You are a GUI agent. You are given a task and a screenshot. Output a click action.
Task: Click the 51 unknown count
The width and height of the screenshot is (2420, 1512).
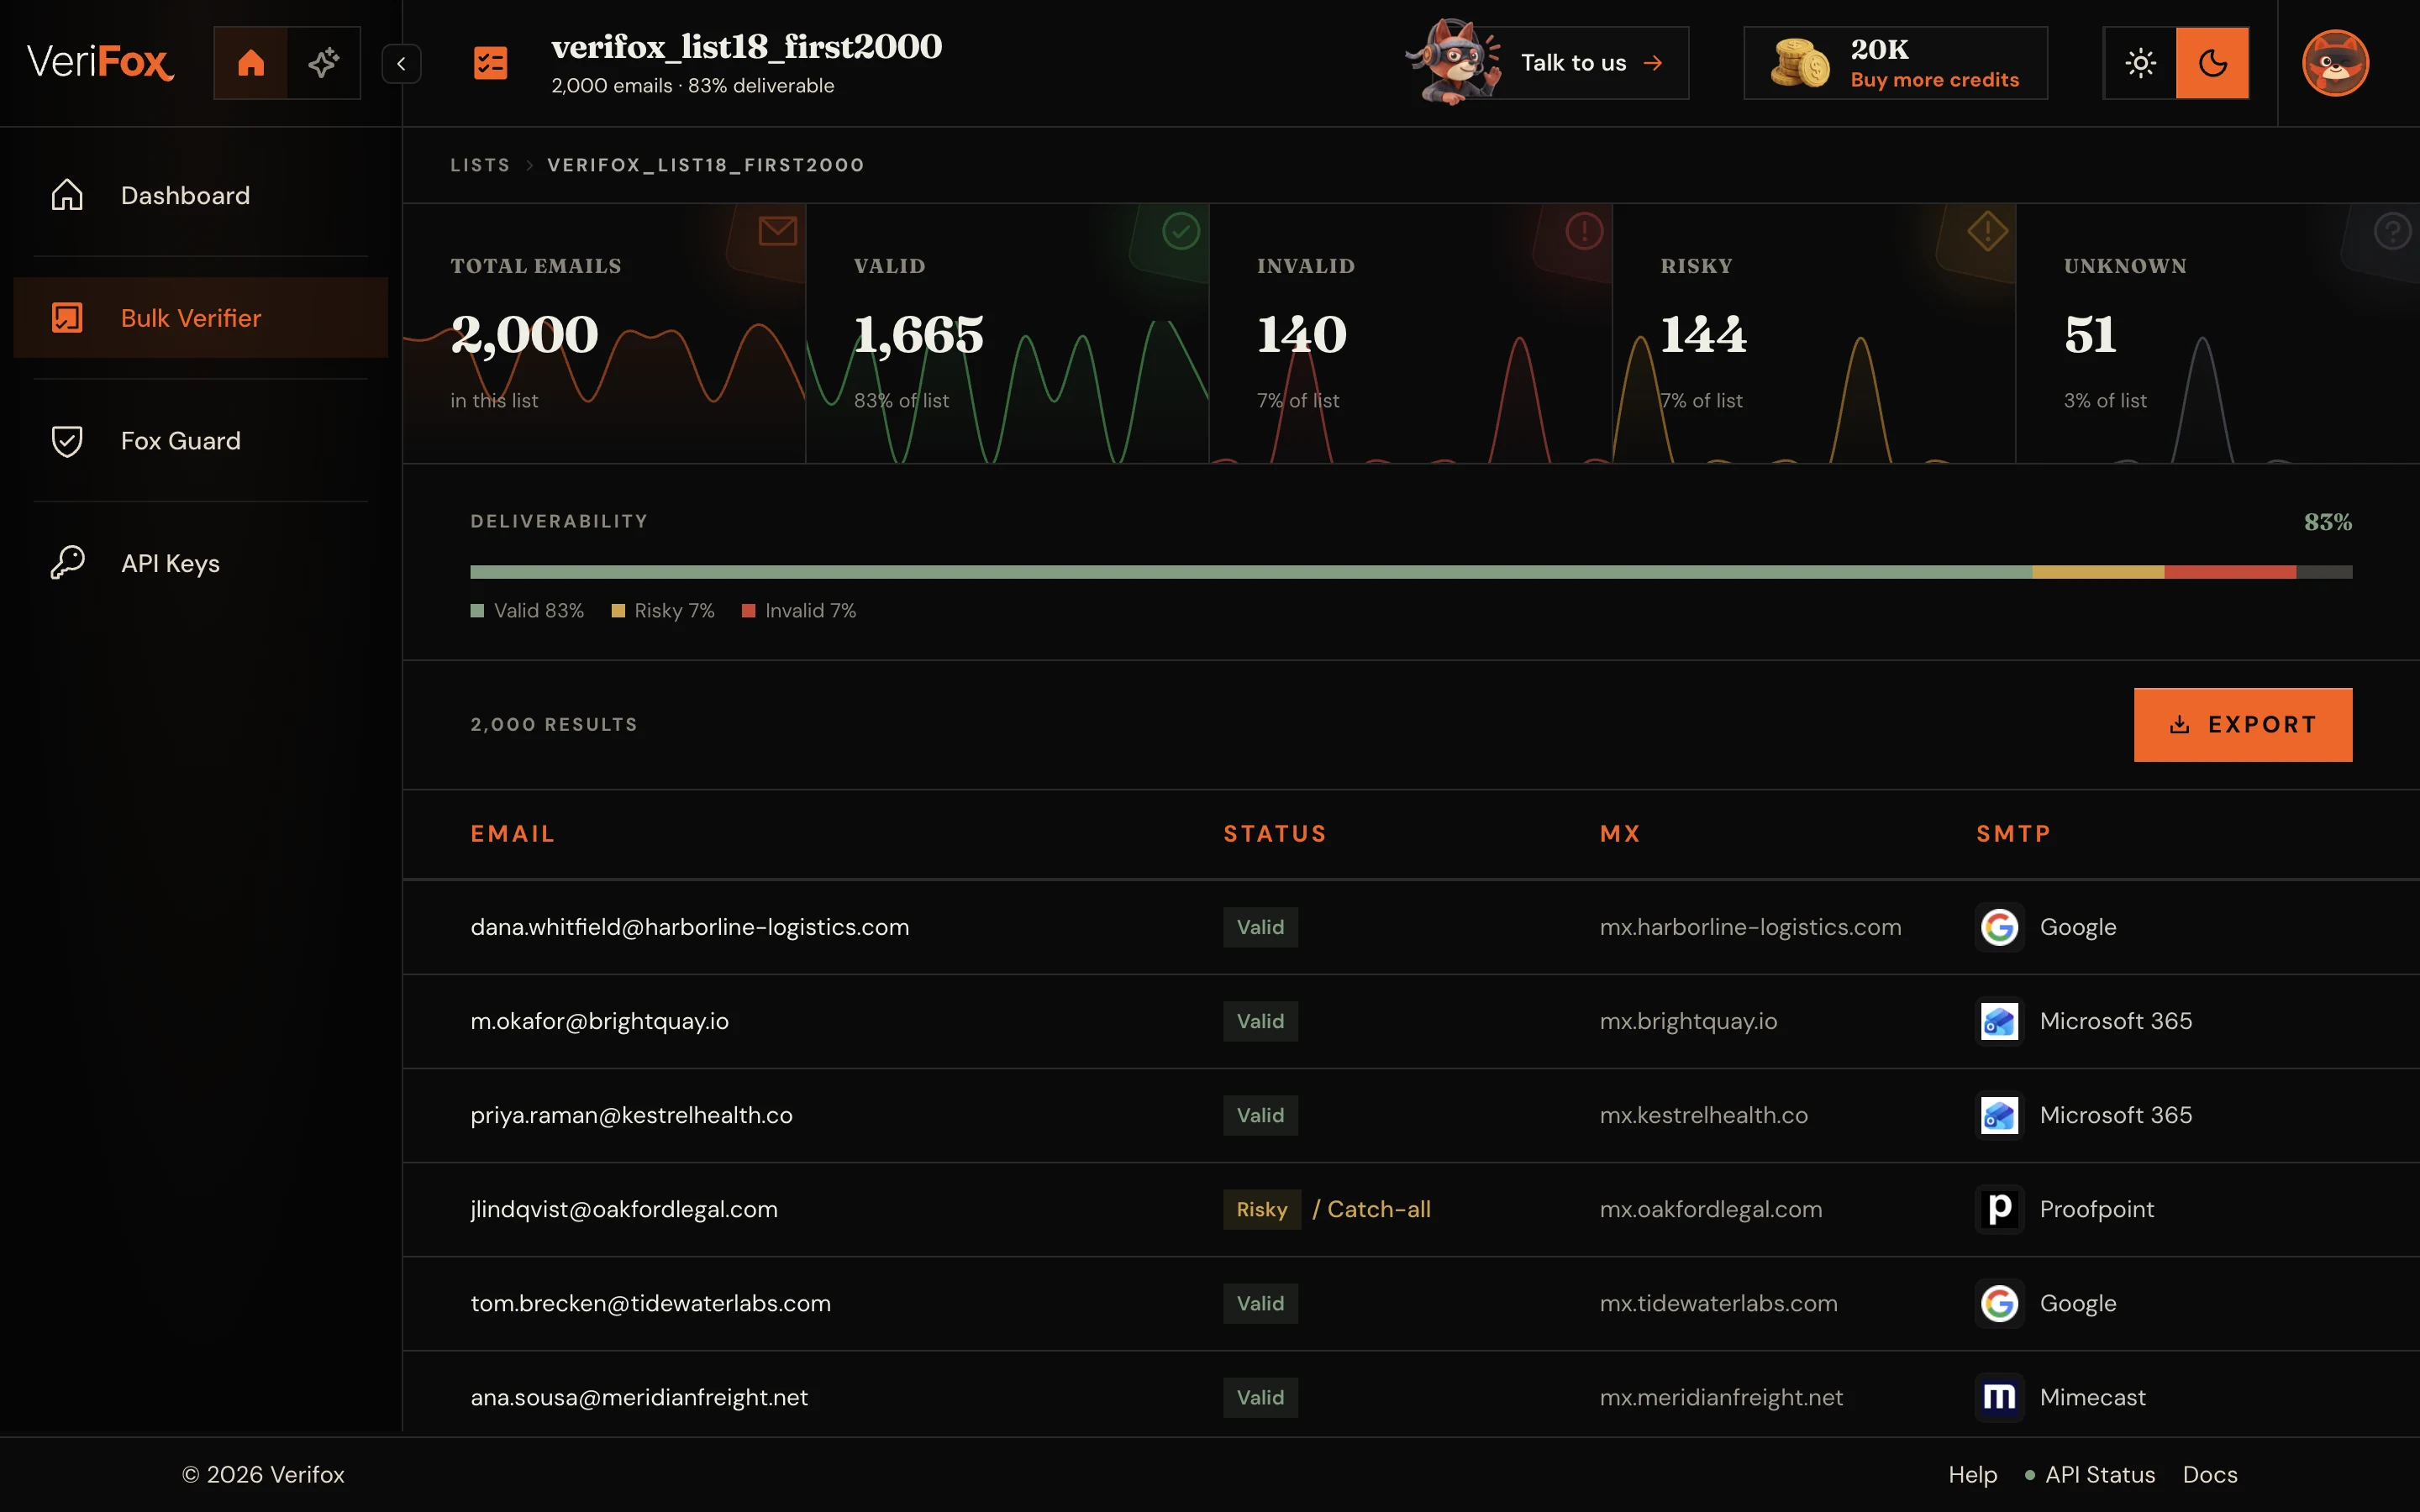[x=2090, y=334]
